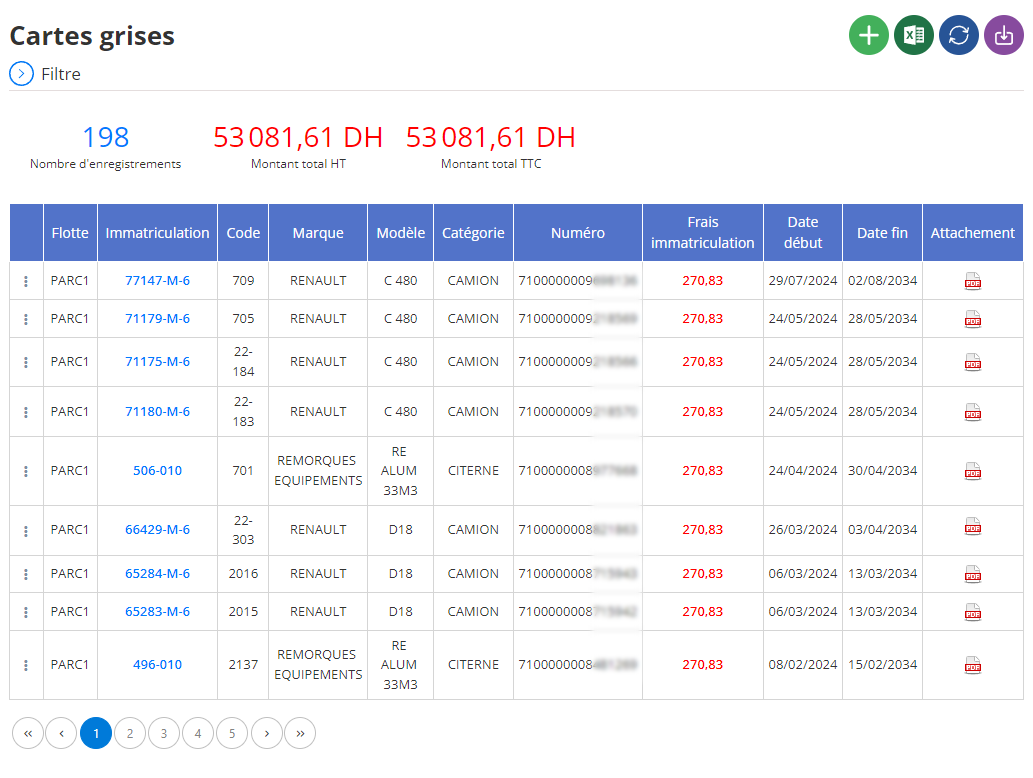Refresh the Cartes grises list
Screen dimensions: 1033x778
point(959,35)
